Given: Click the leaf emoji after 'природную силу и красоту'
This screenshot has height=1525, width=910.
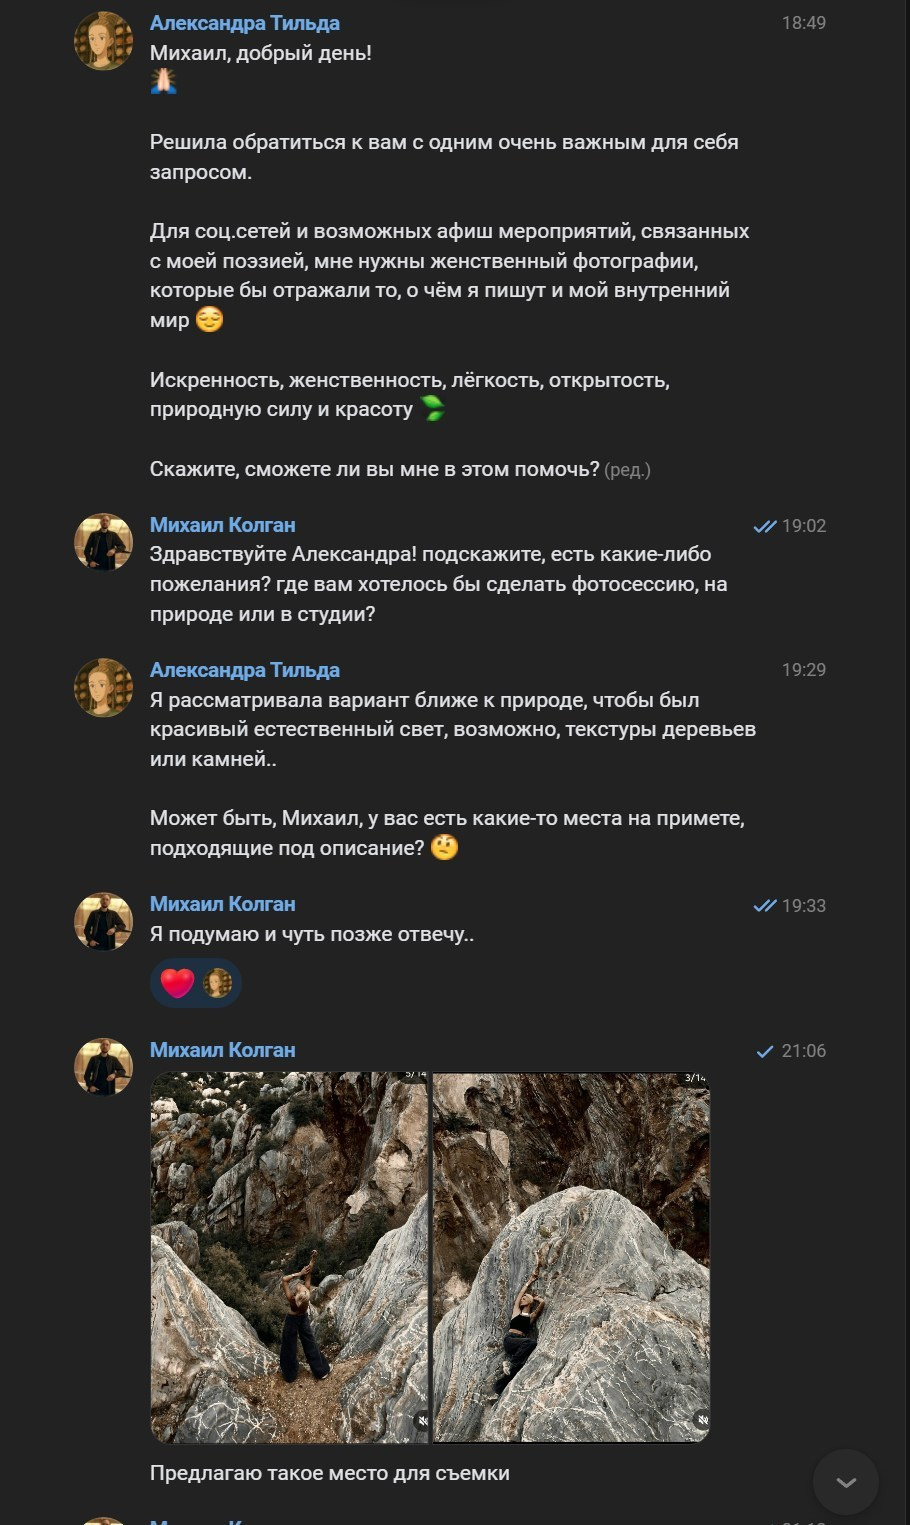Looking at the screenshot, I should [x=435, y=409].
